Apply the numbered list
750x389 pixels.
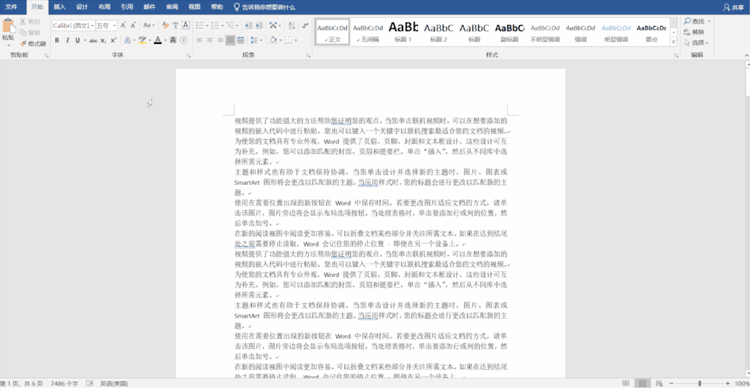pyautogui.click(x=215, y=25)
